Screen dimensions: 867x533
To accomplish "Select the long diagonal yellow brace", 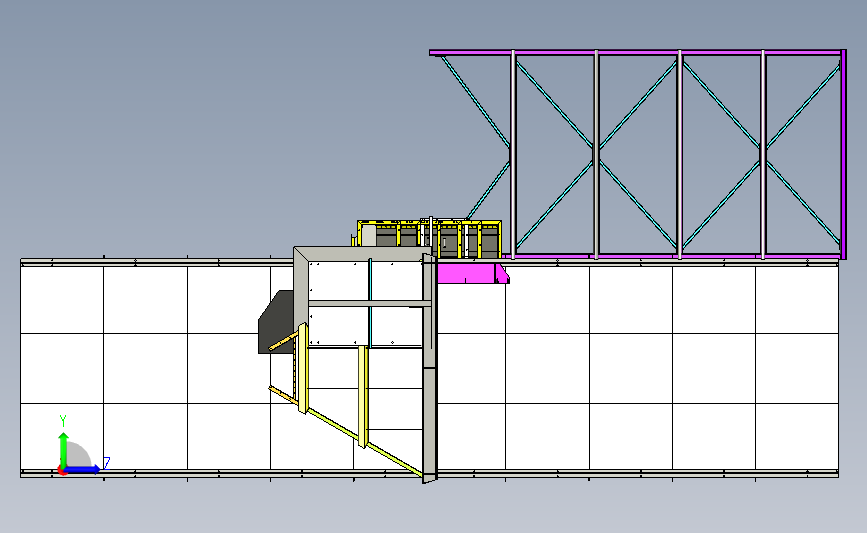I will point(346,431).
